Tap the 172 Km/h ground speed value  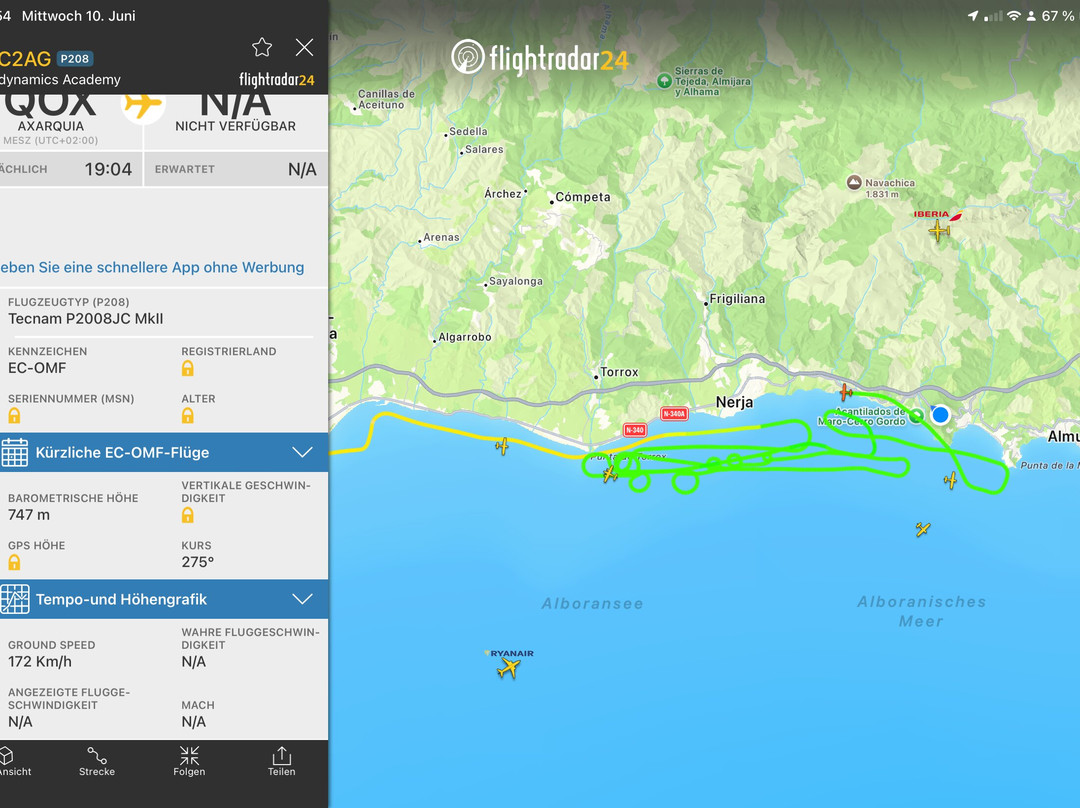[40, 662]
